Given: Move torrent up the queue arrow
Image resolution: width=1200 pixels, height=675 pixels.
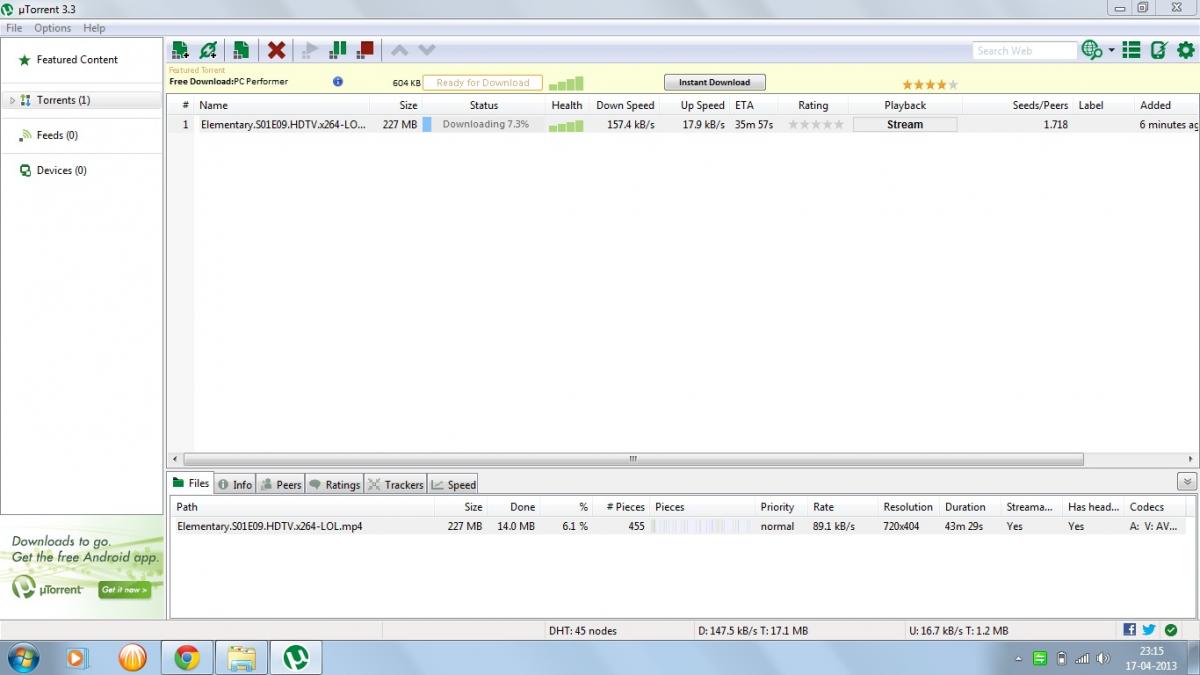Looking at the screenshot, I should [x=399, y=50].
